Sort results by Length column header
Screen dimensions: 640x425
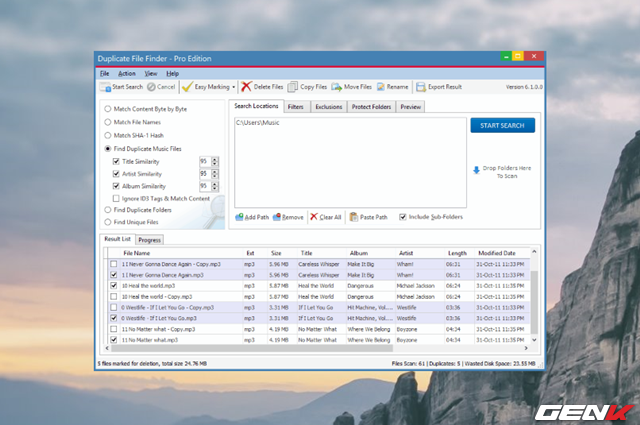coord(459,253)
